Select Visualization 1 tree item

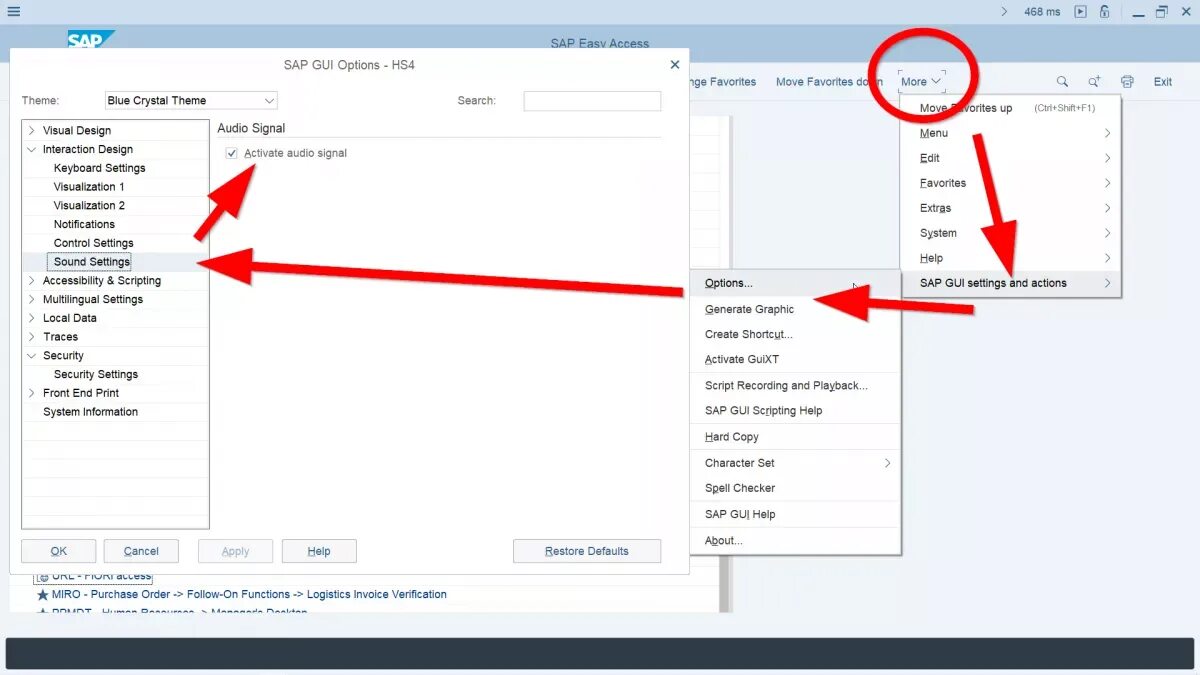89,187
